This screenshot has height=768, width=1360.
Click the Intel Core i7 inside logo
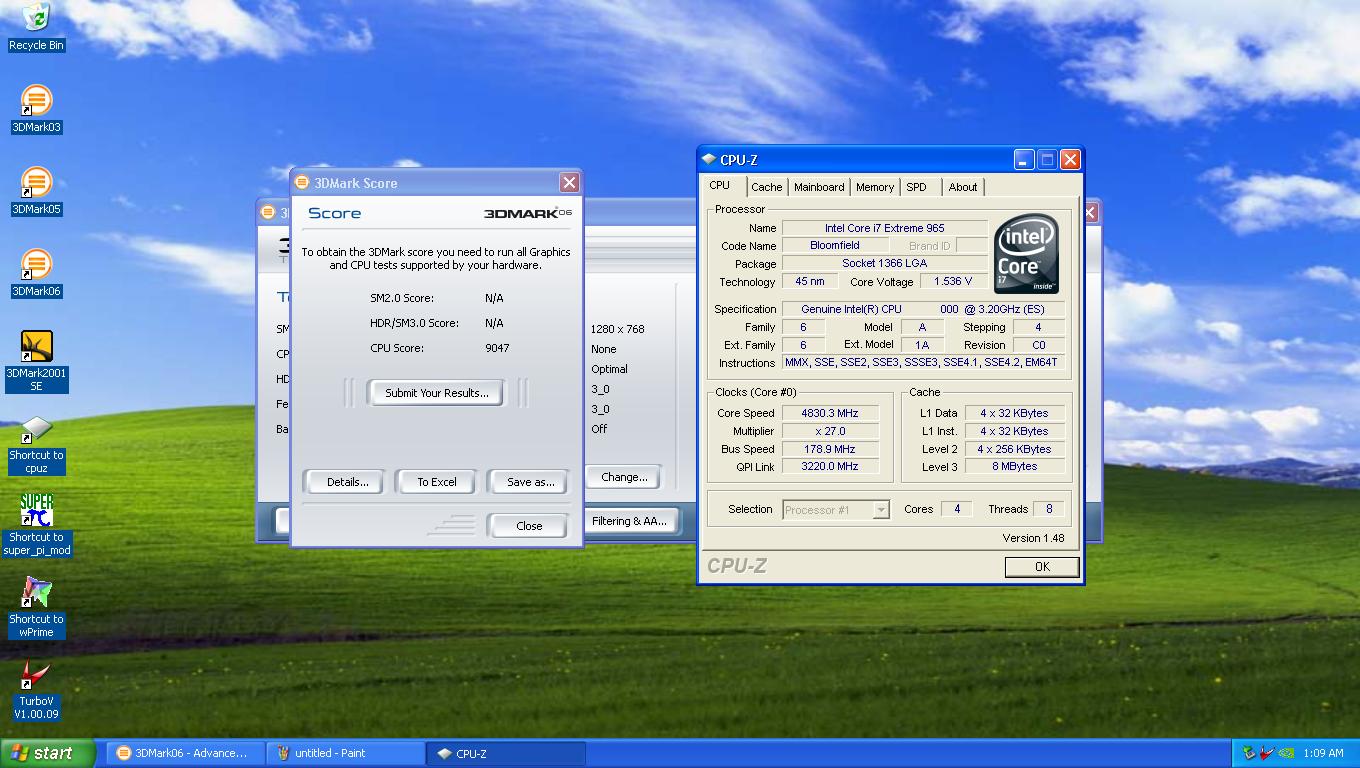1026,255
